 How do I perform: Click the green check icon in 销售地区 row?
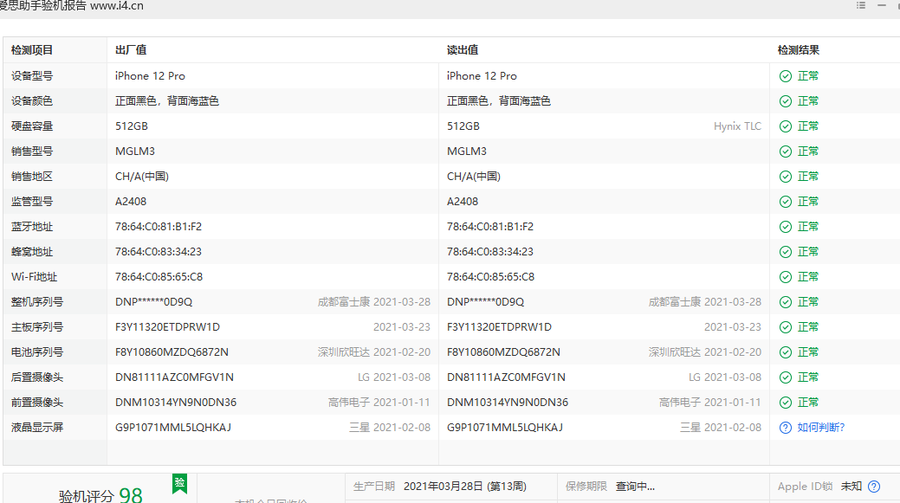point(785,177)
